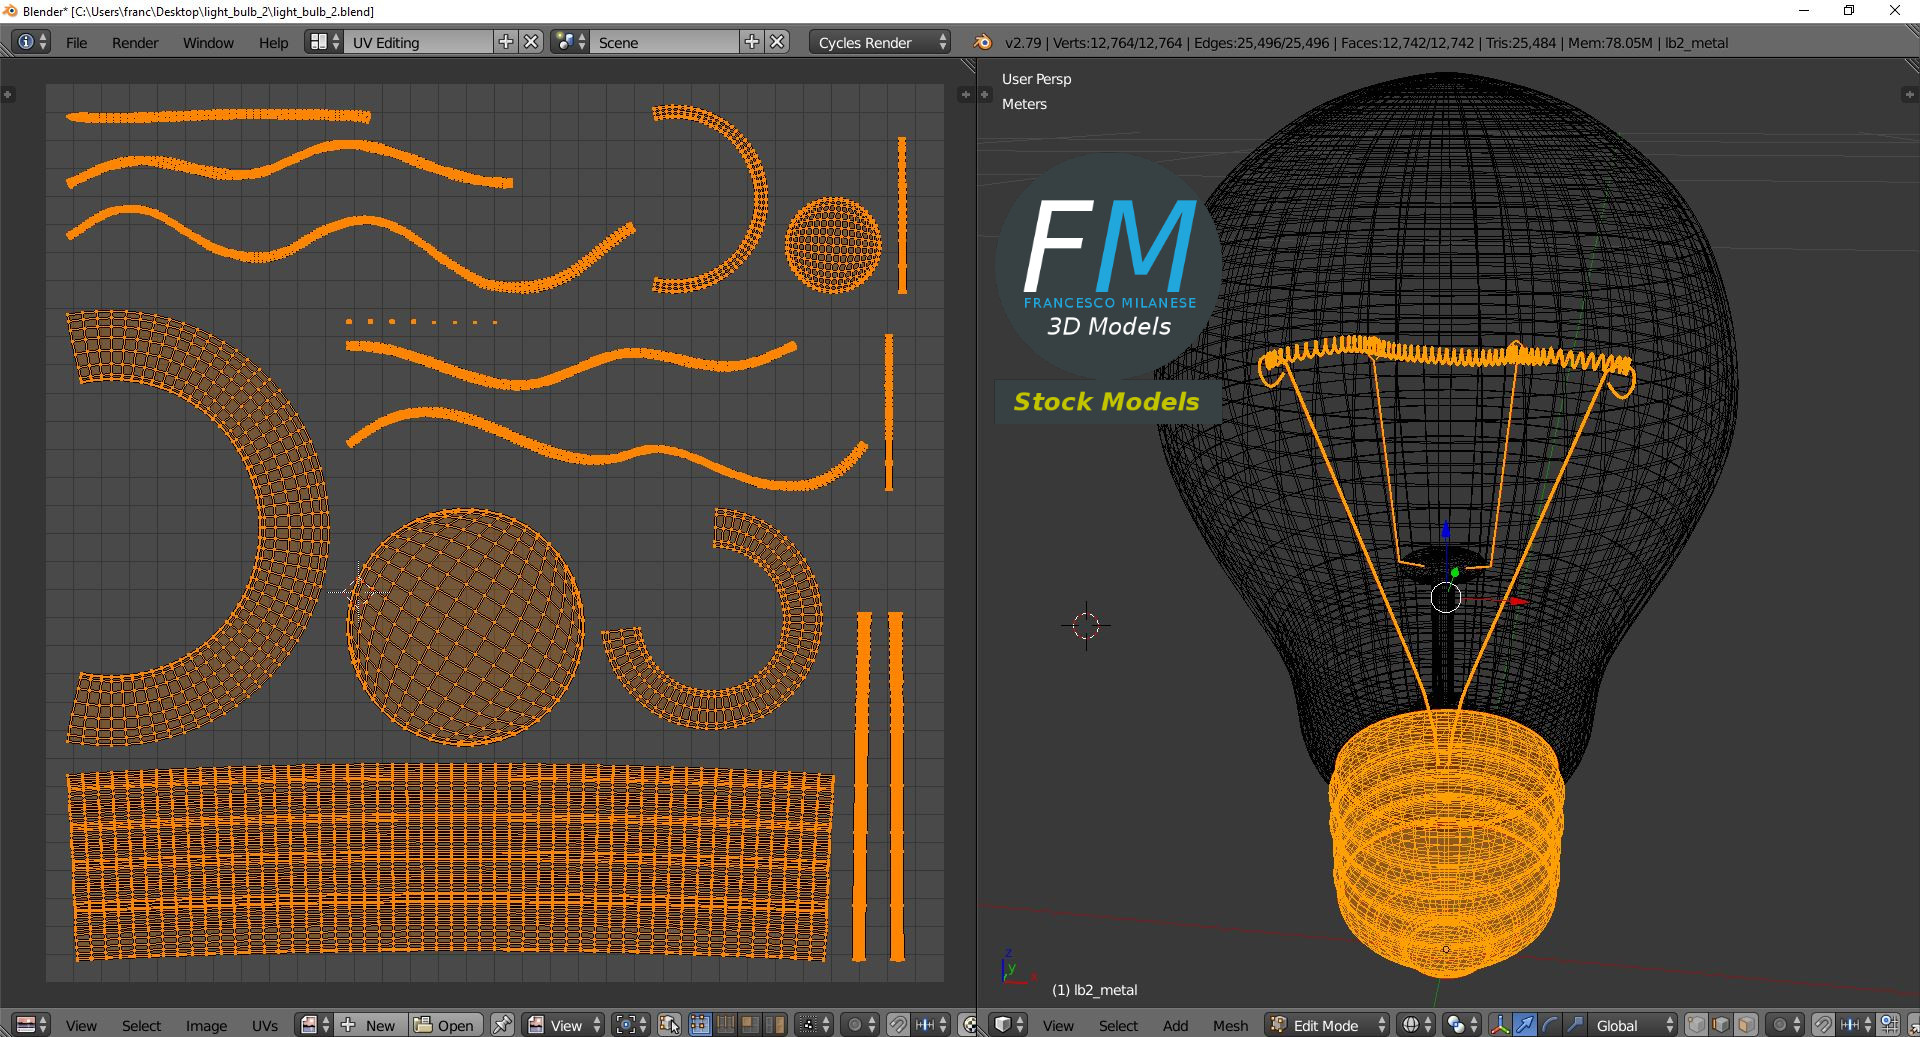Click the scale manipulator icon
The width and height of the screenshot is (1920, 1037).
pyautogui.click(x=1574, y=1025)
